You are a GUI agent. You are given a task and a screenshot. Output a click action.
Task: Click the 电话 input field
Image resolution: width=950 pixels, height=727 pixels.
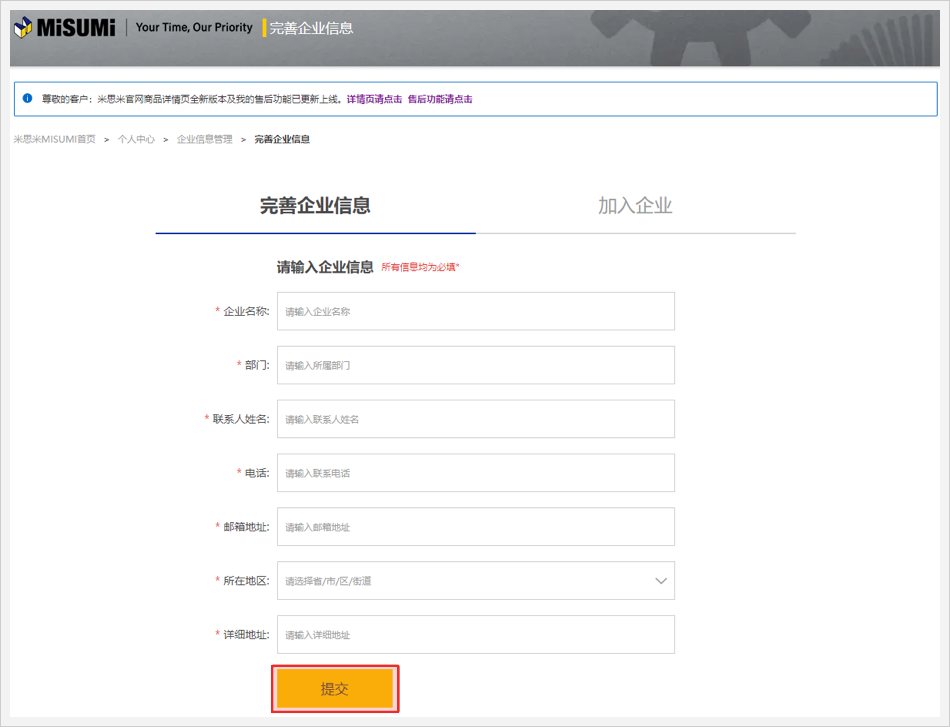pyautogui.click(x=475, y=473)
